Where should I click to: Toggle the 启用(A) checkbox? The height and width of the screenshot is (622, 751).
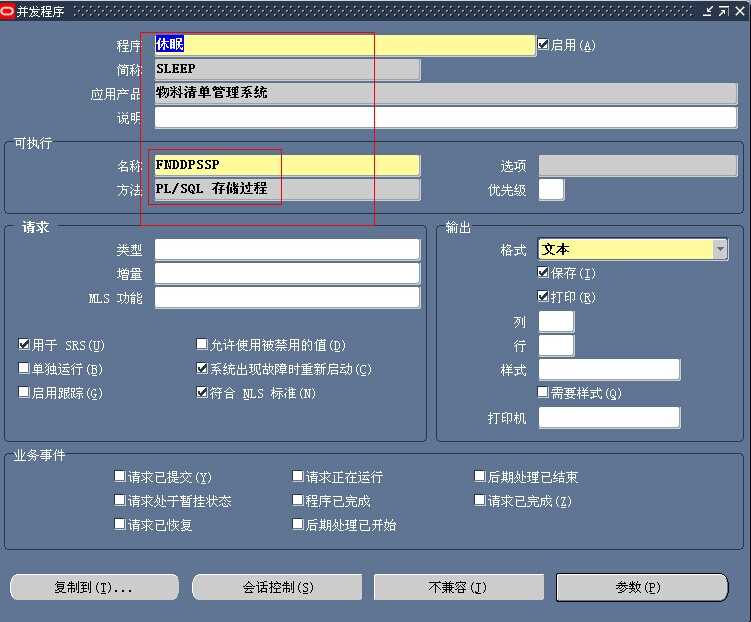(543, 45)
